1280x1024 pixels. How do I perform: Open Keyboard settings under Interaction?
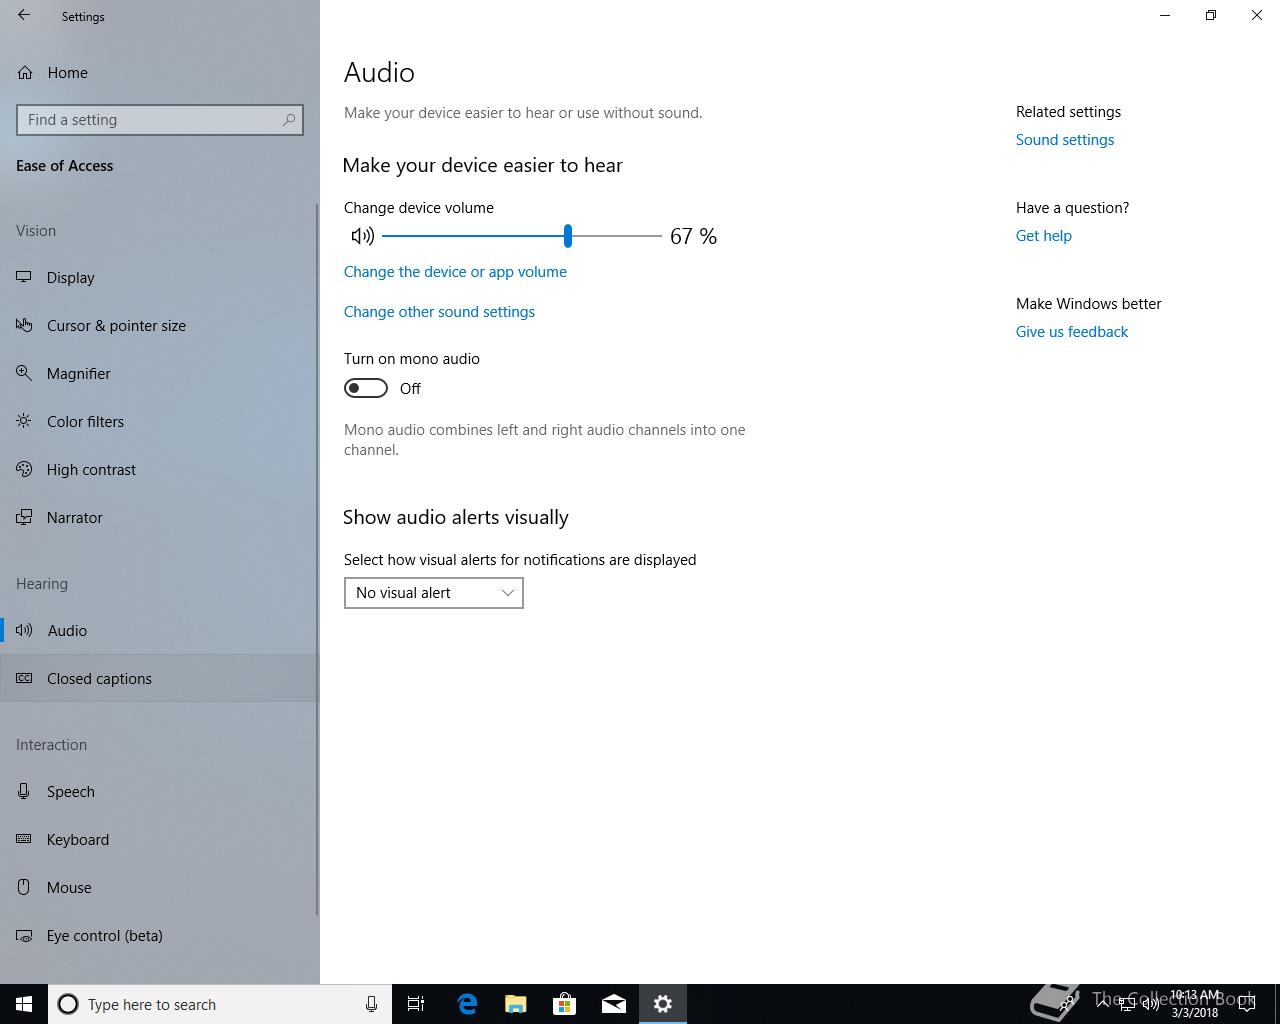coord(160,840)
